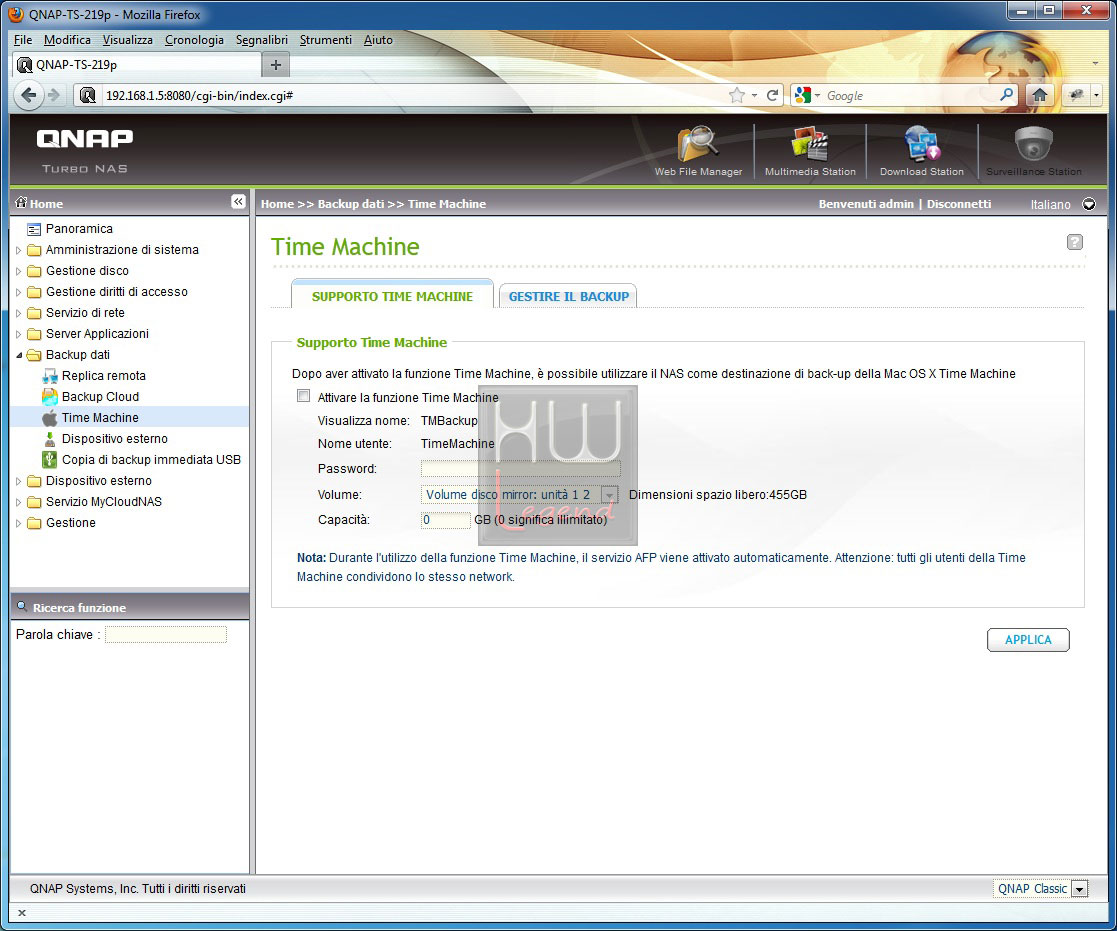Open the Aiuto menu
The height and width of the screenshot is (931, 1117).
(378, 40)
